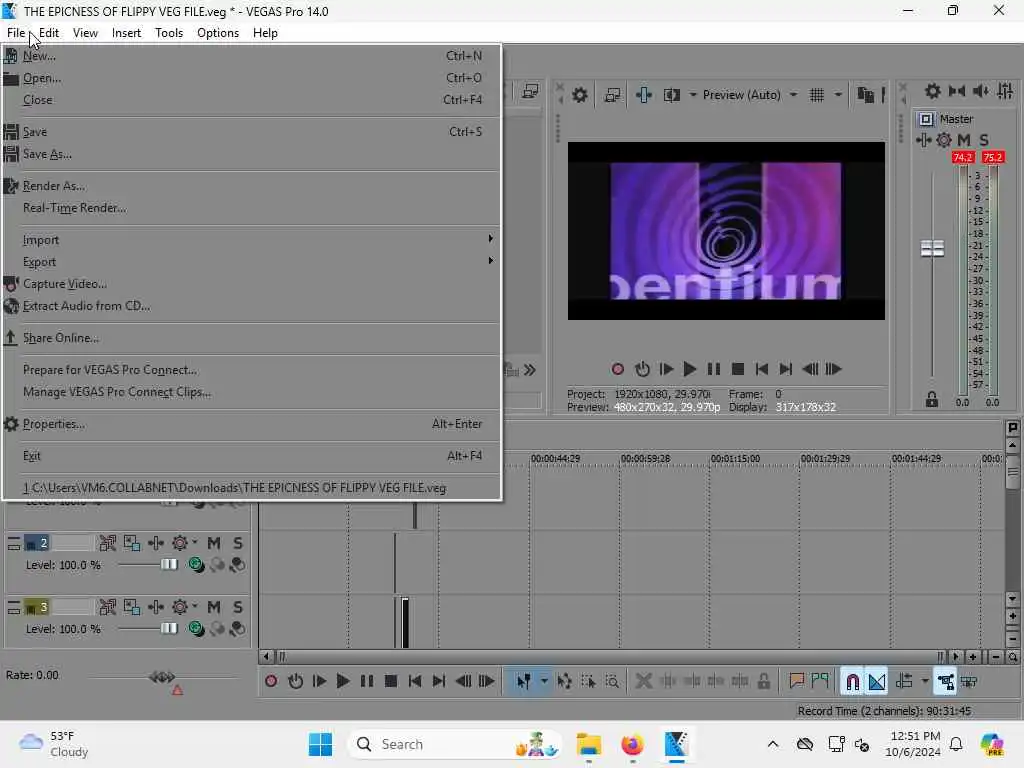Toggle automatic crossfades icon in the toolbar

[x=877, y=682]
